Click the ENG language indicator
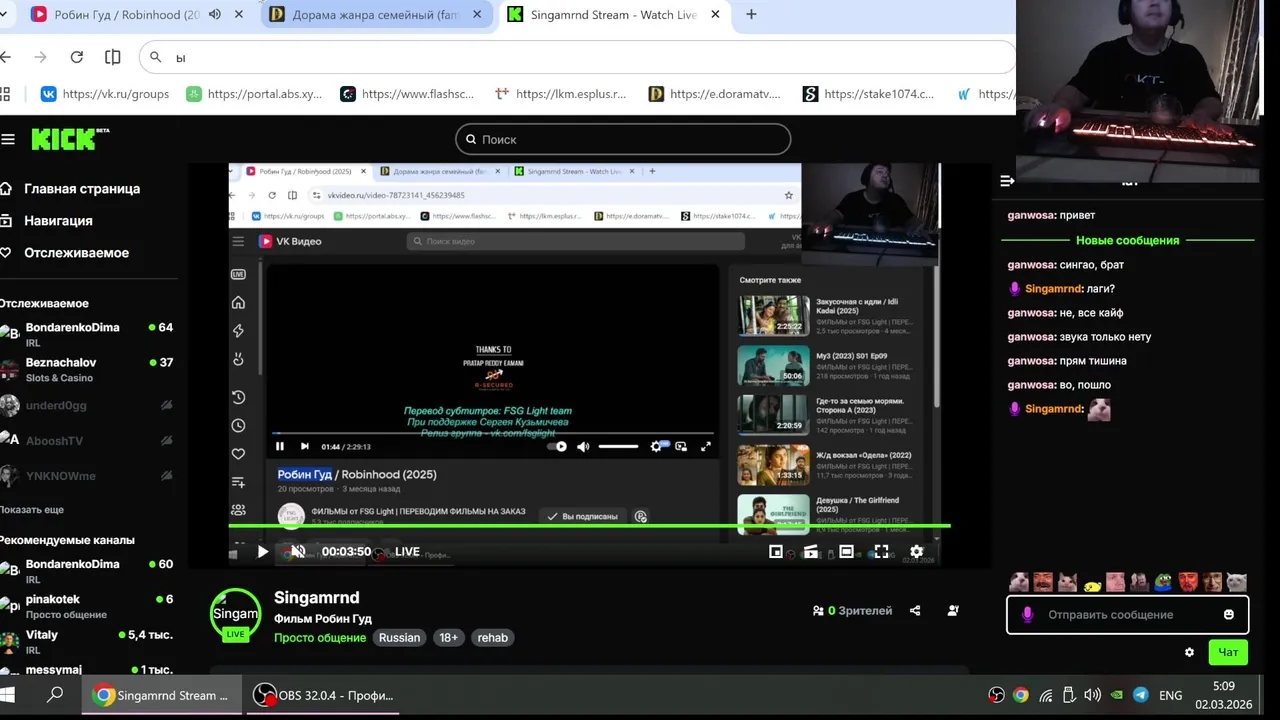 pos(1170,695)
